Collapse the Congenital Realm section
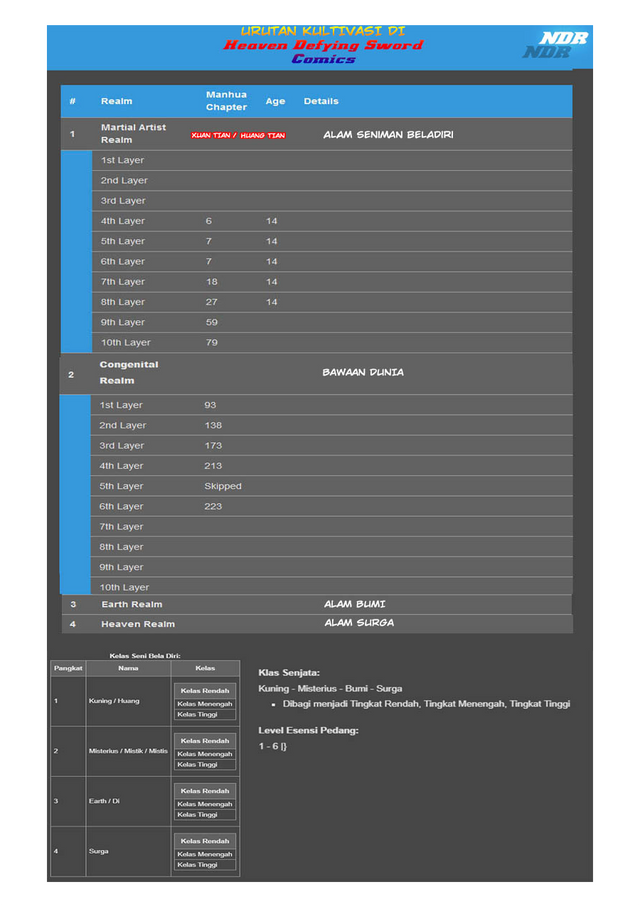This screenshot has height=905, width=640. point(129,372)
